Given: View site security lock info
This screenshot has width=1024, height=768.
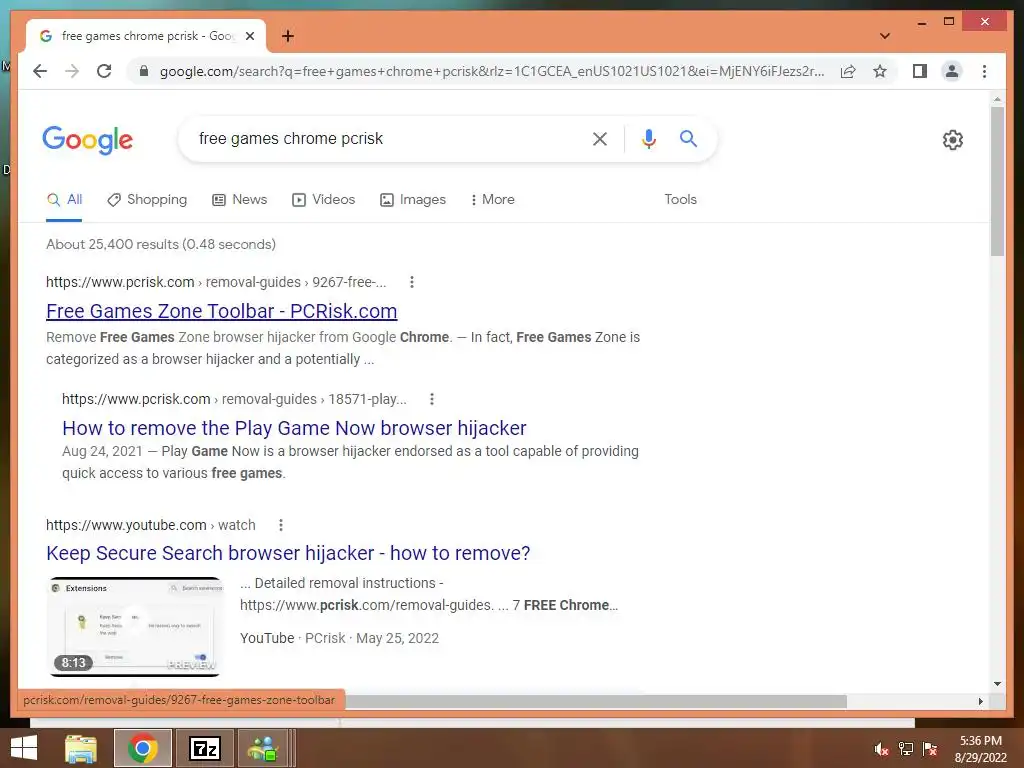Looking at the screenshot, I should pos(144,71).
